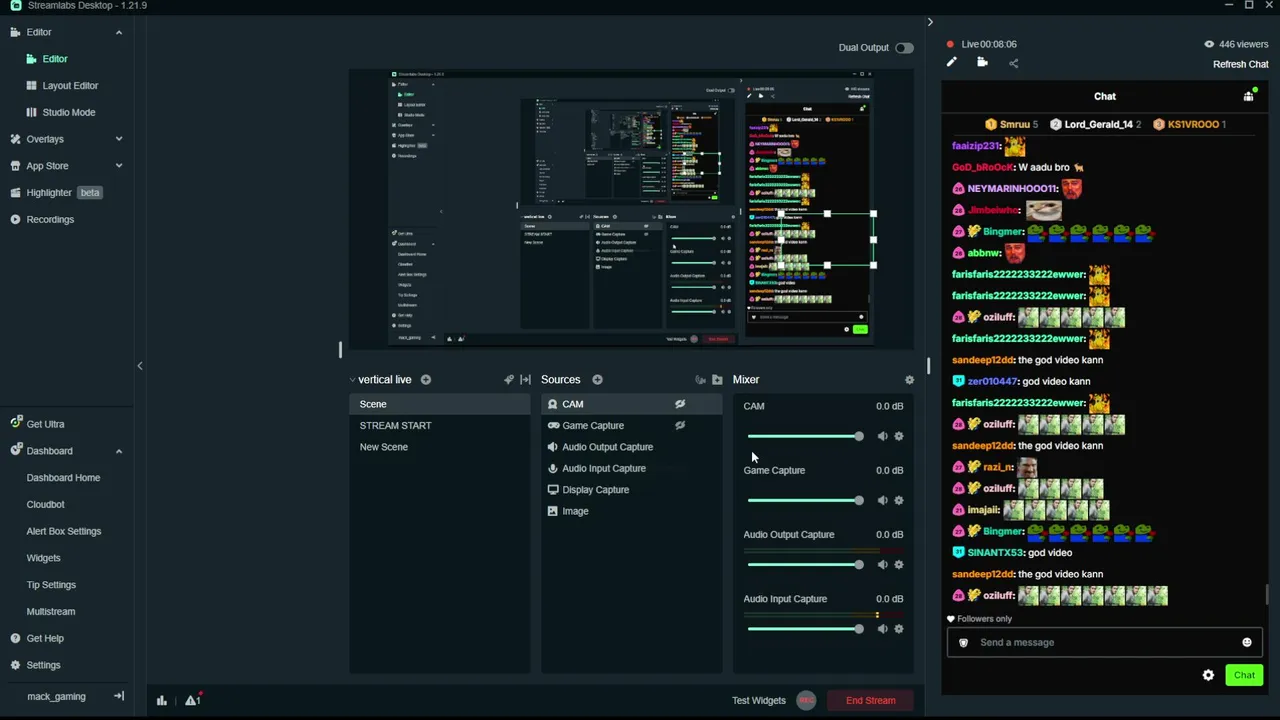Click the camera icon below the Live timer

tap(982, 63)
